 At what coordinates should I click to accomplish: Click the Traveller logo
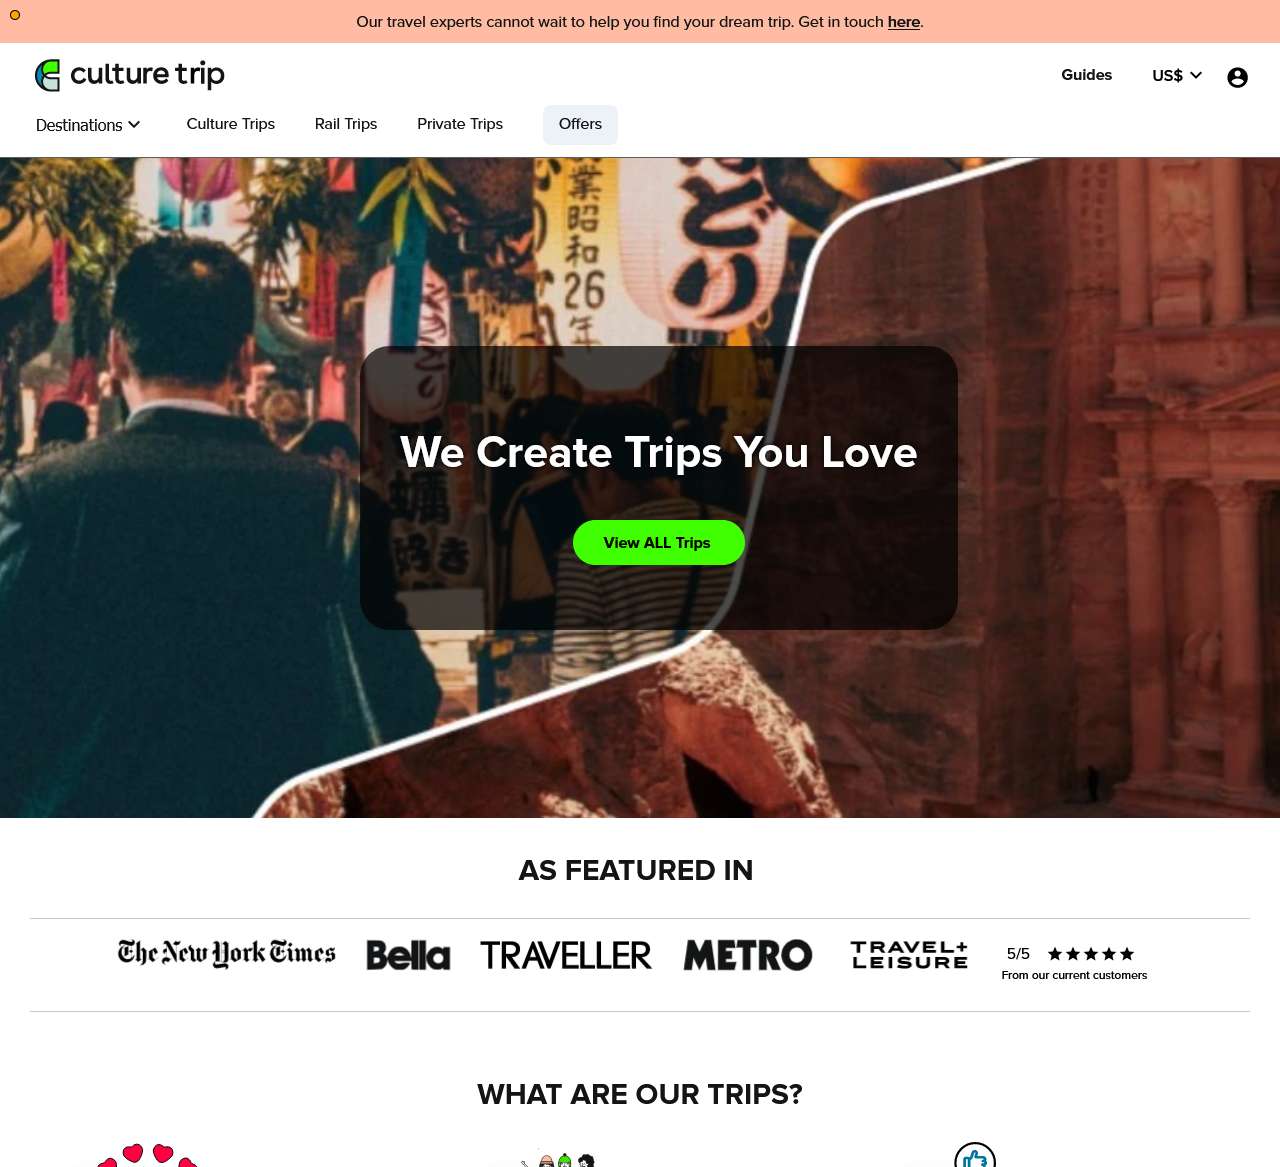[x=566, y=955]
